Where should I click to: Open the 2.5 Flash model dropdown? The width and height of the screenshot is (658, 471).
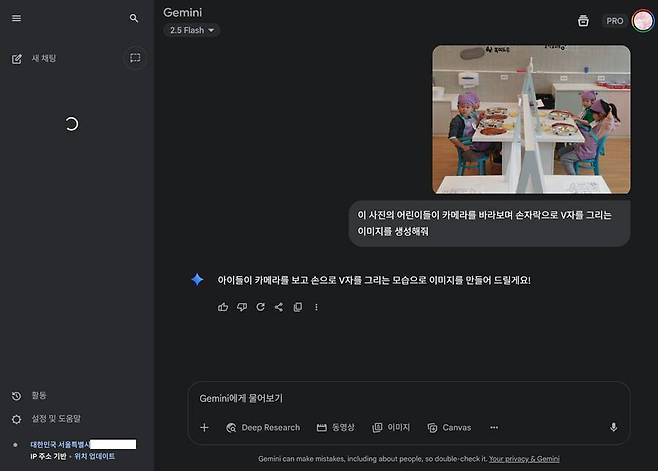[x=192, y=30]
